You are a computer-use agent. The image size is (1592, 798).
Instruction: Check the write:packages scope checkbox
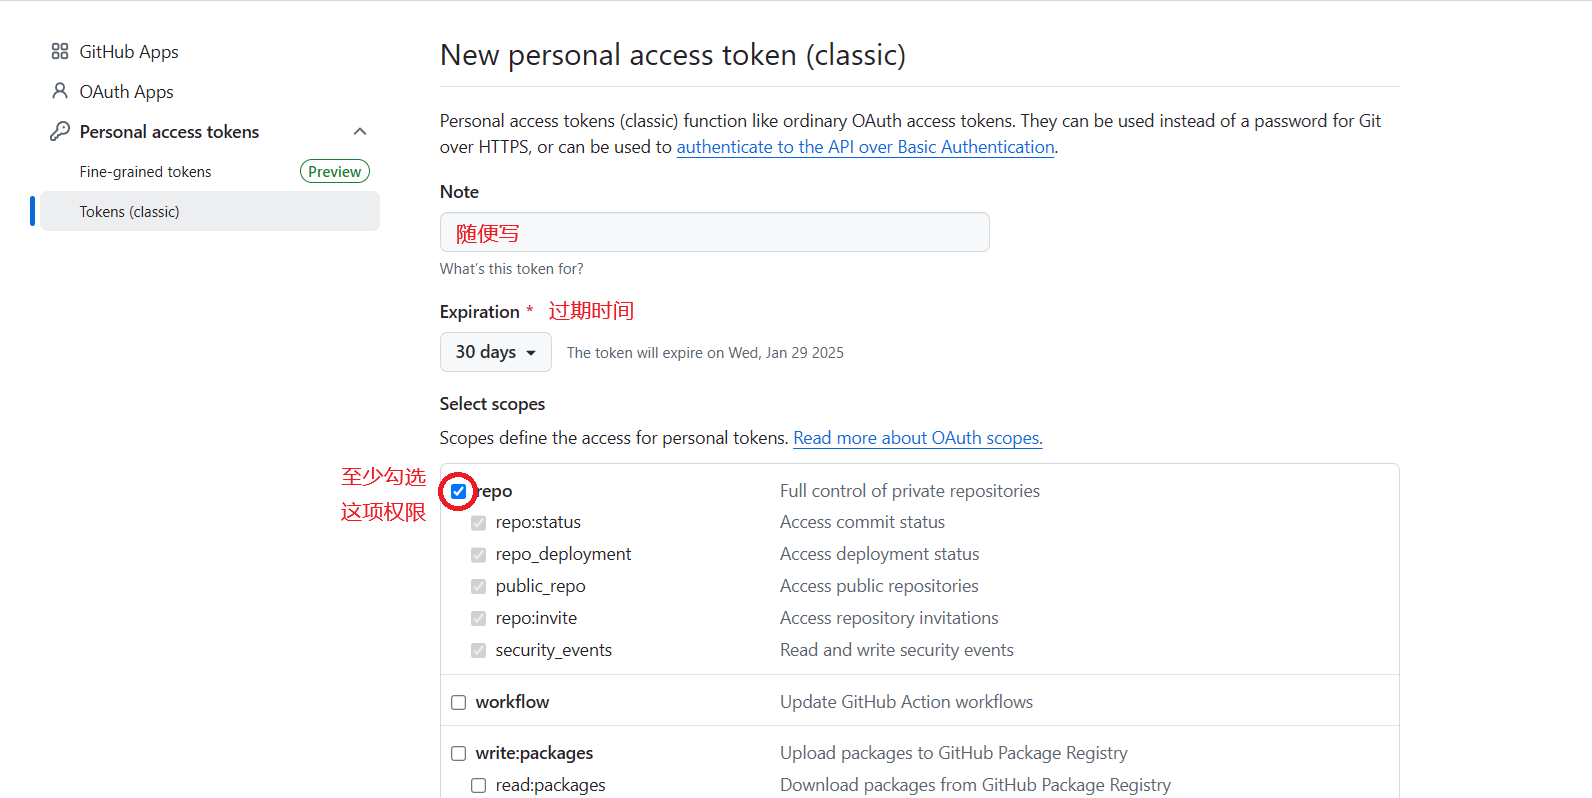pyautogui.click(x=458, y=753)
